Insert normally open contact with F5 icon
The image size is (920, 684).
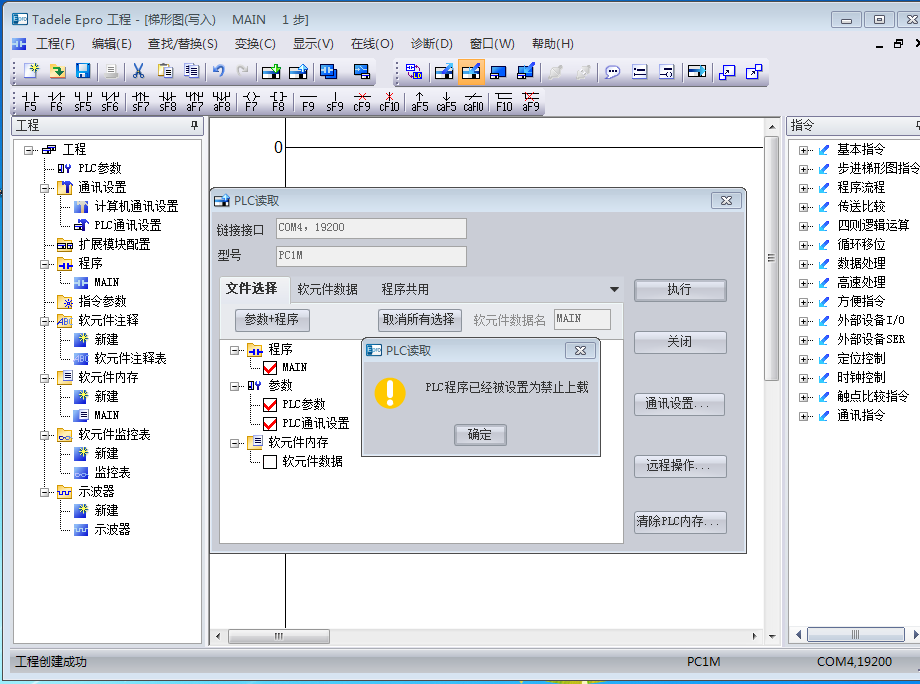pyautogui.click(x=30, y=101)
